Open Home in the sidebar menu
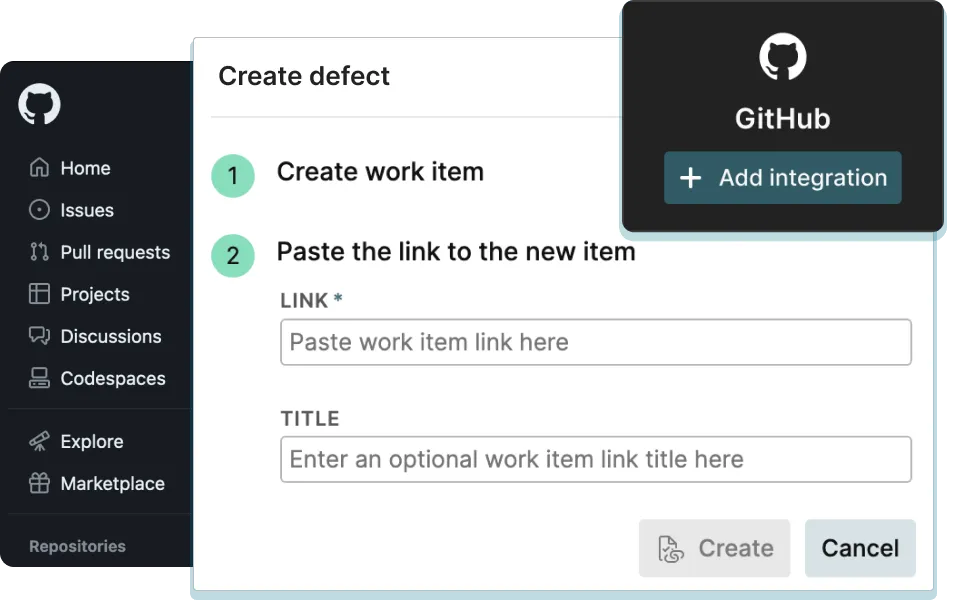Screen dimensions: 960x600 click(85, 168)
